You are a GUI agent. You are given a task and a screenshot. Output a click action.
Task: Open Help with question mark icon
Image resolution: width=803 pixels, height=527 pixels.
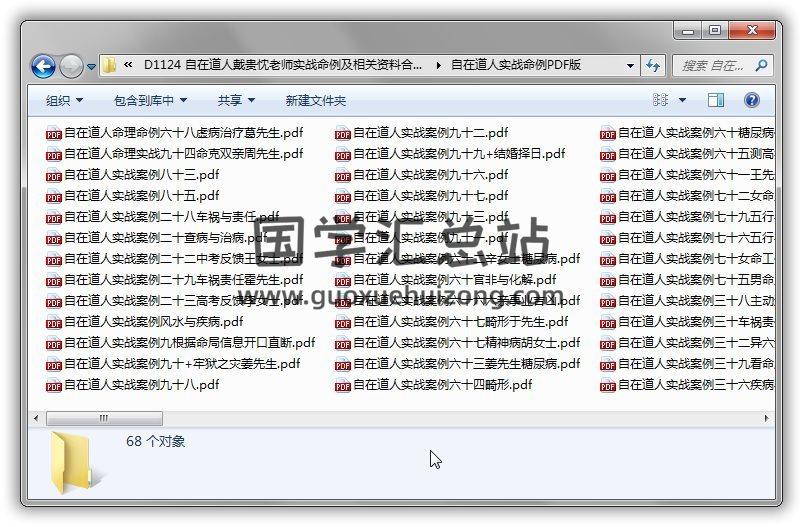tap(752, 100)
